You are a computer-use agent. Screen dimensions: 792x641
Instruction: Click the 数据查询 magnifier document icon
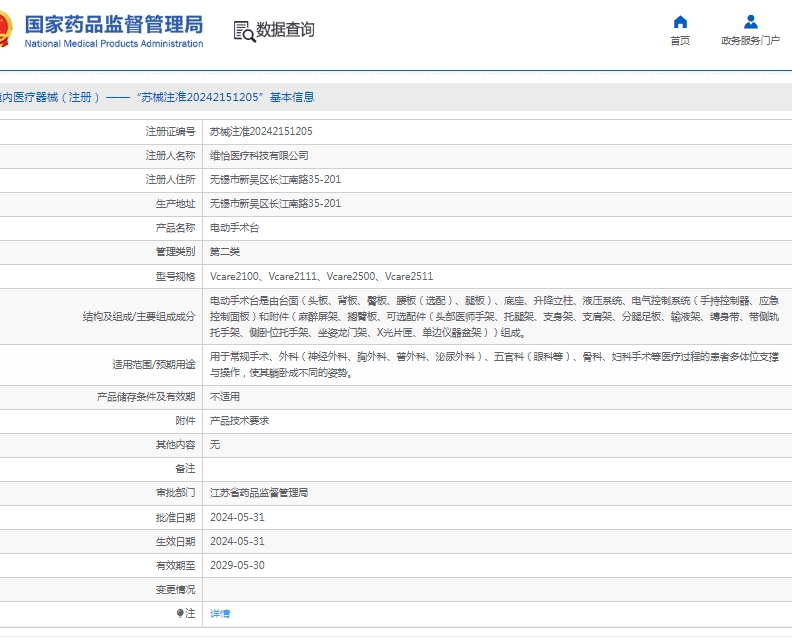(244, 31)
